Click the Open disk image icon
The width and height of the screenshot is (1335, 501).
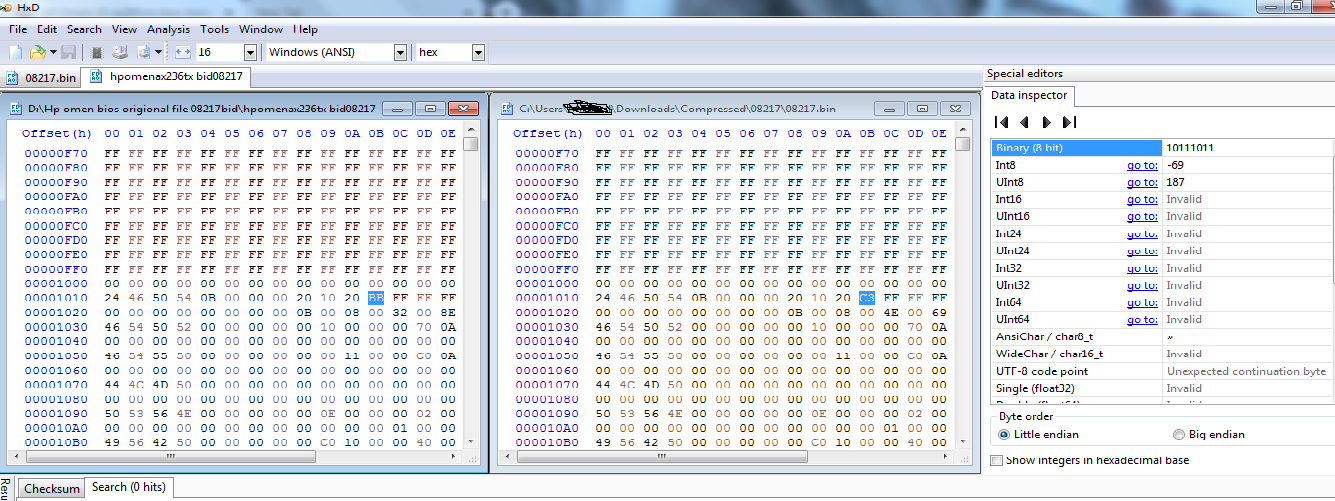pos(144,52)
